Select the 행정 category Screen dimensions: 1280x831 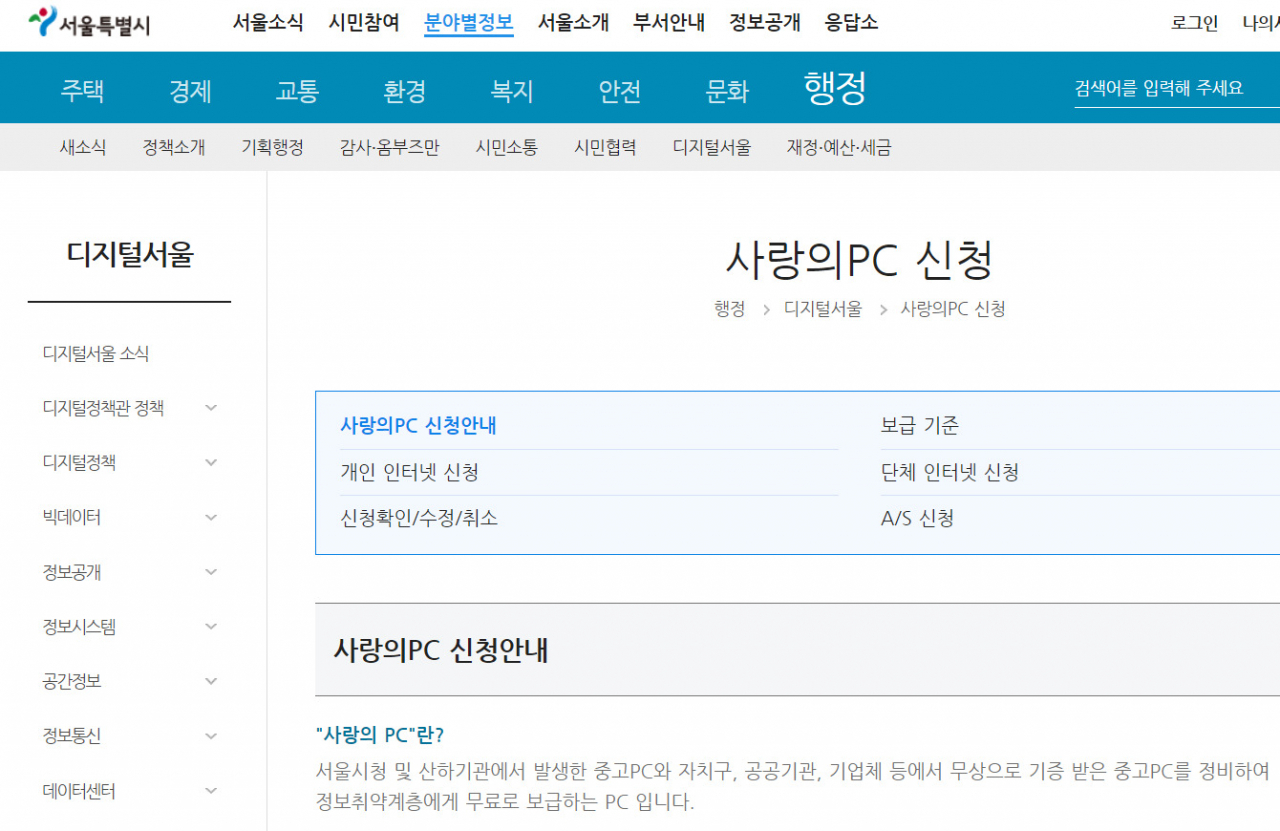click(x=835, y=89)
